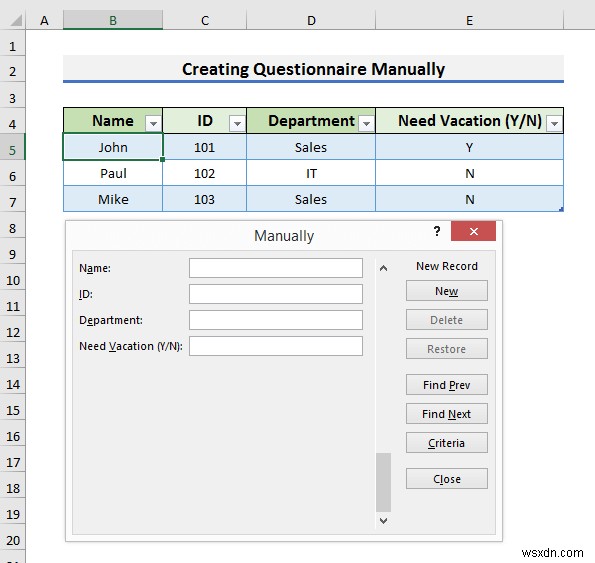Screen dimensions: 595x563
Task: Select column E header
Action: pos(470,20)
